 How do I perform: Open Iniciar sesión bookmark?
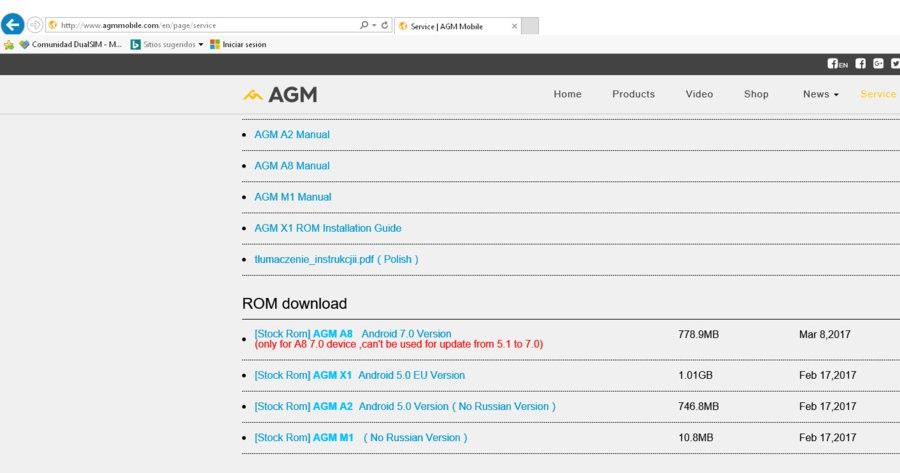[x=238, y=44]
